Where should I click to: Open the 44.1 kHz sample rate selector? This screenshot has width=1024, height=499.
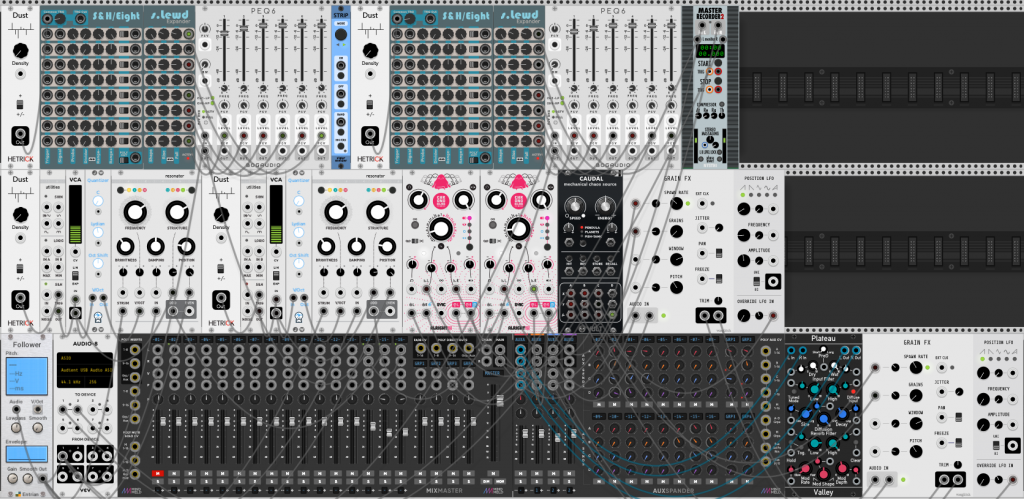71,381
